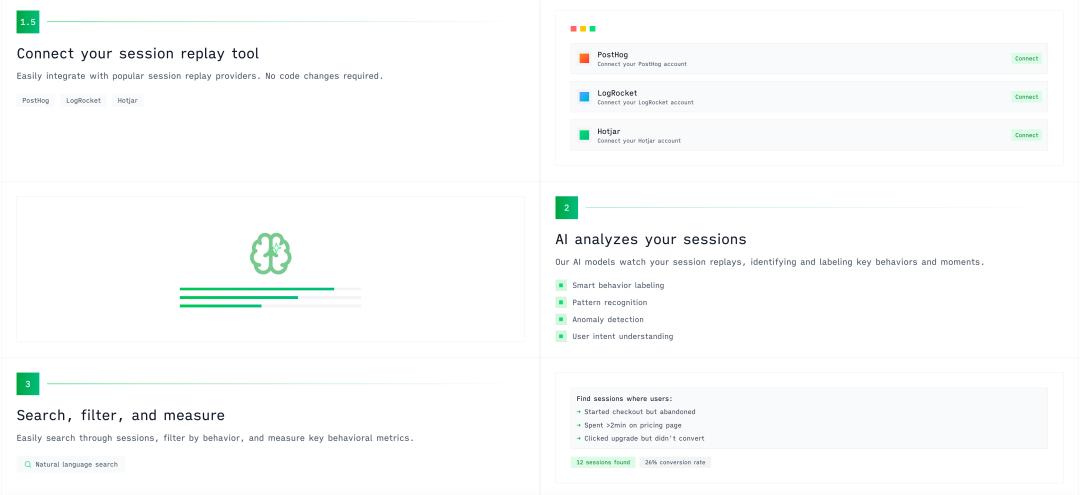
Task: Select the PostHog provider tag
Action: (36, 100)
